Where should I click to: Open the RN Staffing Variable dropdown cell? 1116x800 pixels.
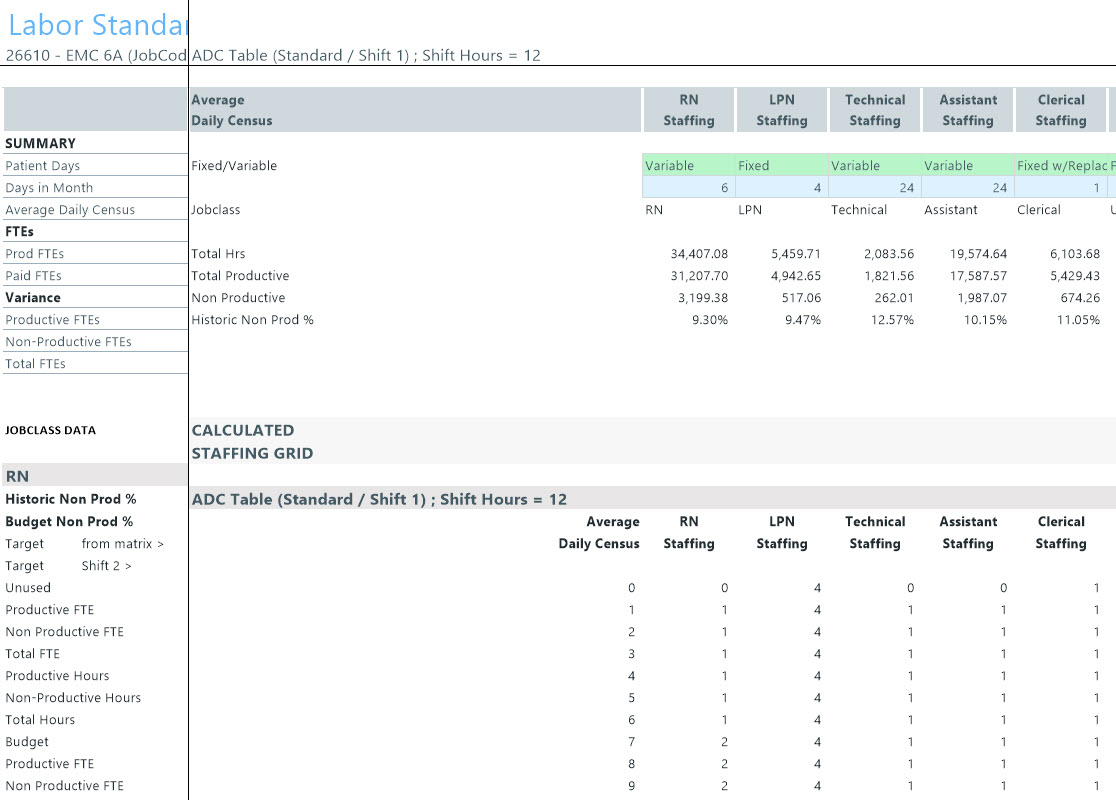pyautogui.click(x=687, y=166)
